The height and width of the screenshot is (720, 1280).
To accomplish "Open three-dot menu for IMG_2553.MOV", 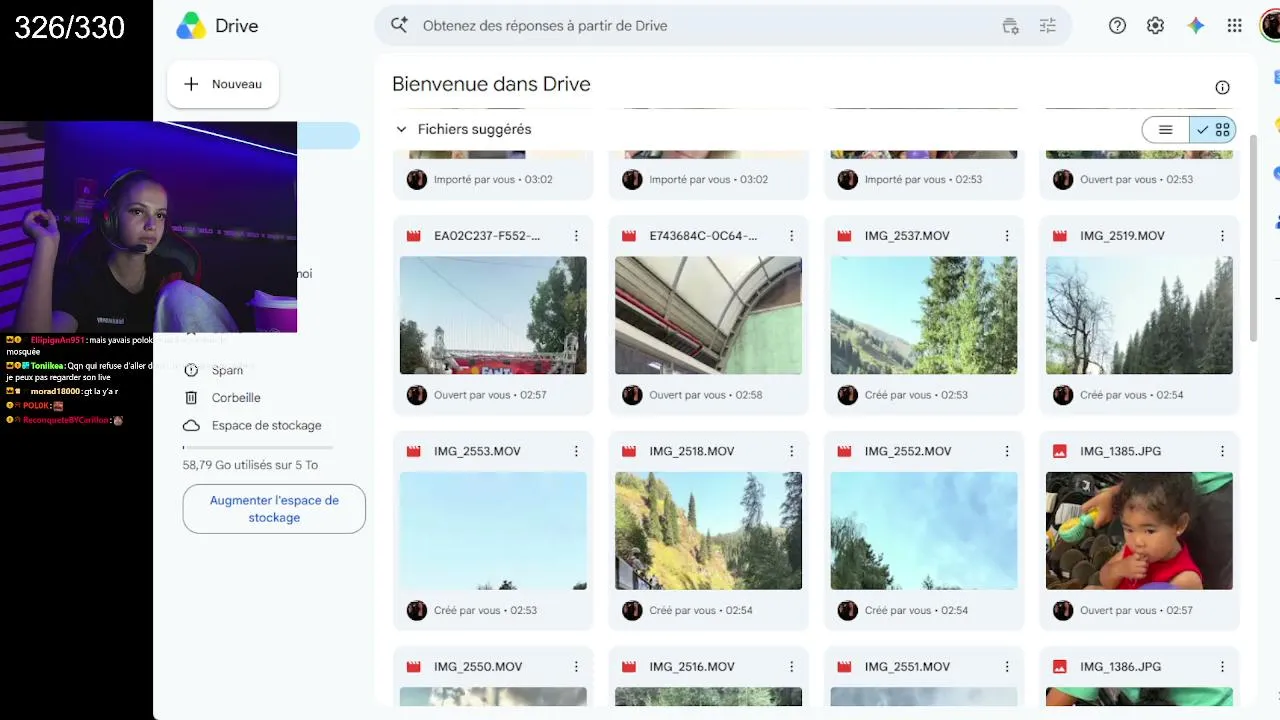I will pos(576,451).
